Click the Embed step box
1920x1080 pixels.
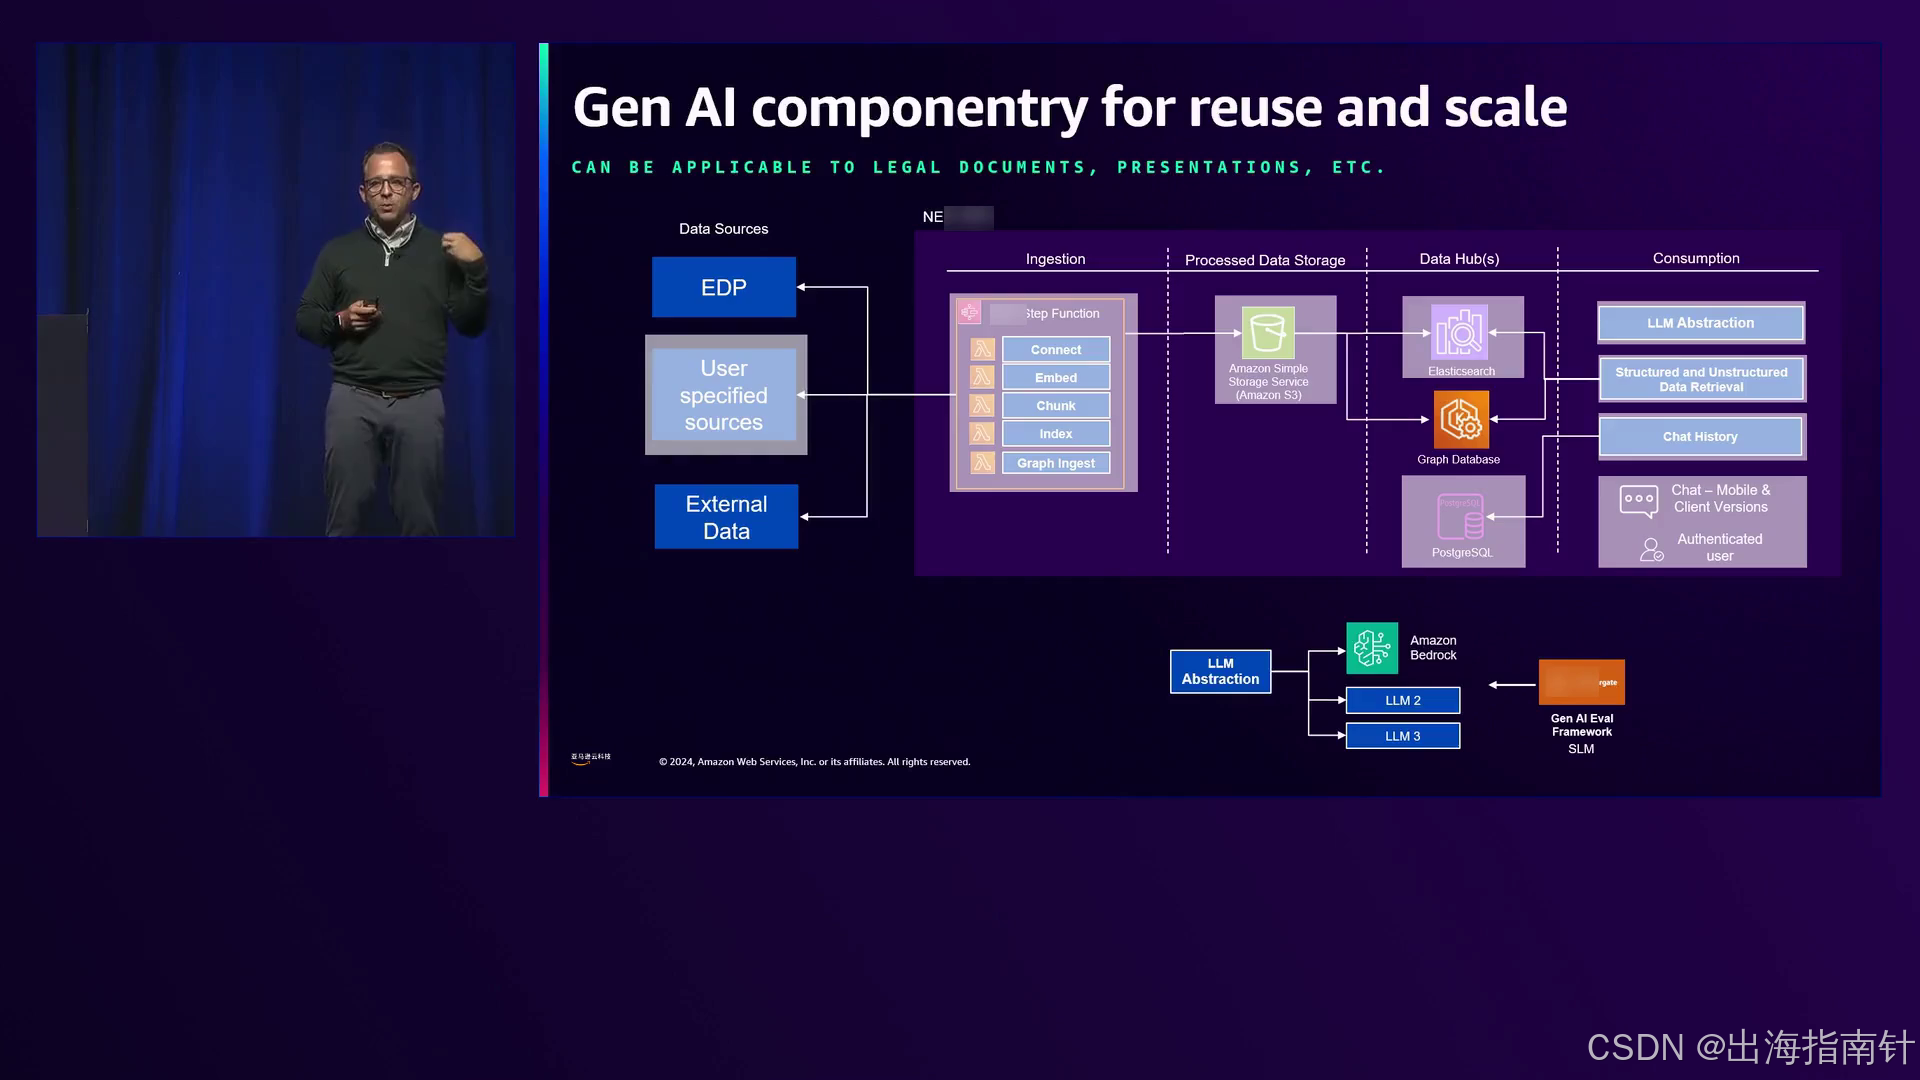[x=1055, y=377]
